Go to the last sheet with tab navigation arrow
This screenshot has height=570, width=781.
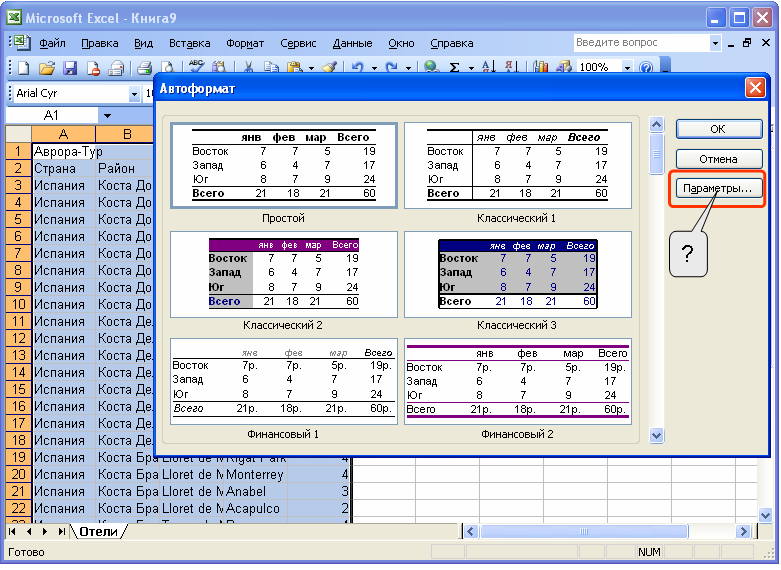point(61,531)
